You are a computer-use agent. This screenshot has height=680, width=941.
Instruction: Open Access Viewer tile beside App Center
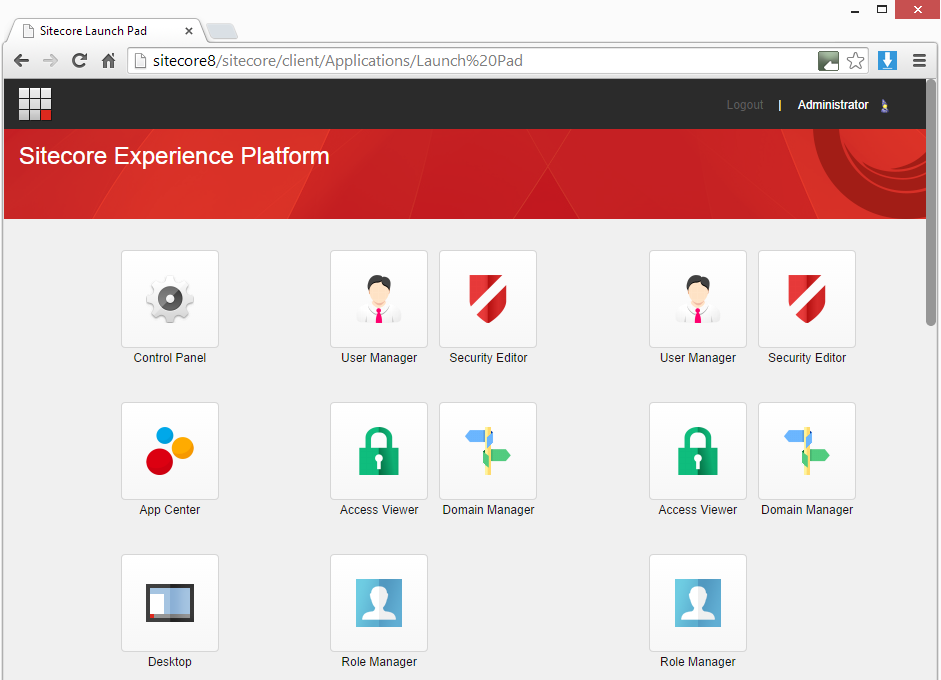379,451
